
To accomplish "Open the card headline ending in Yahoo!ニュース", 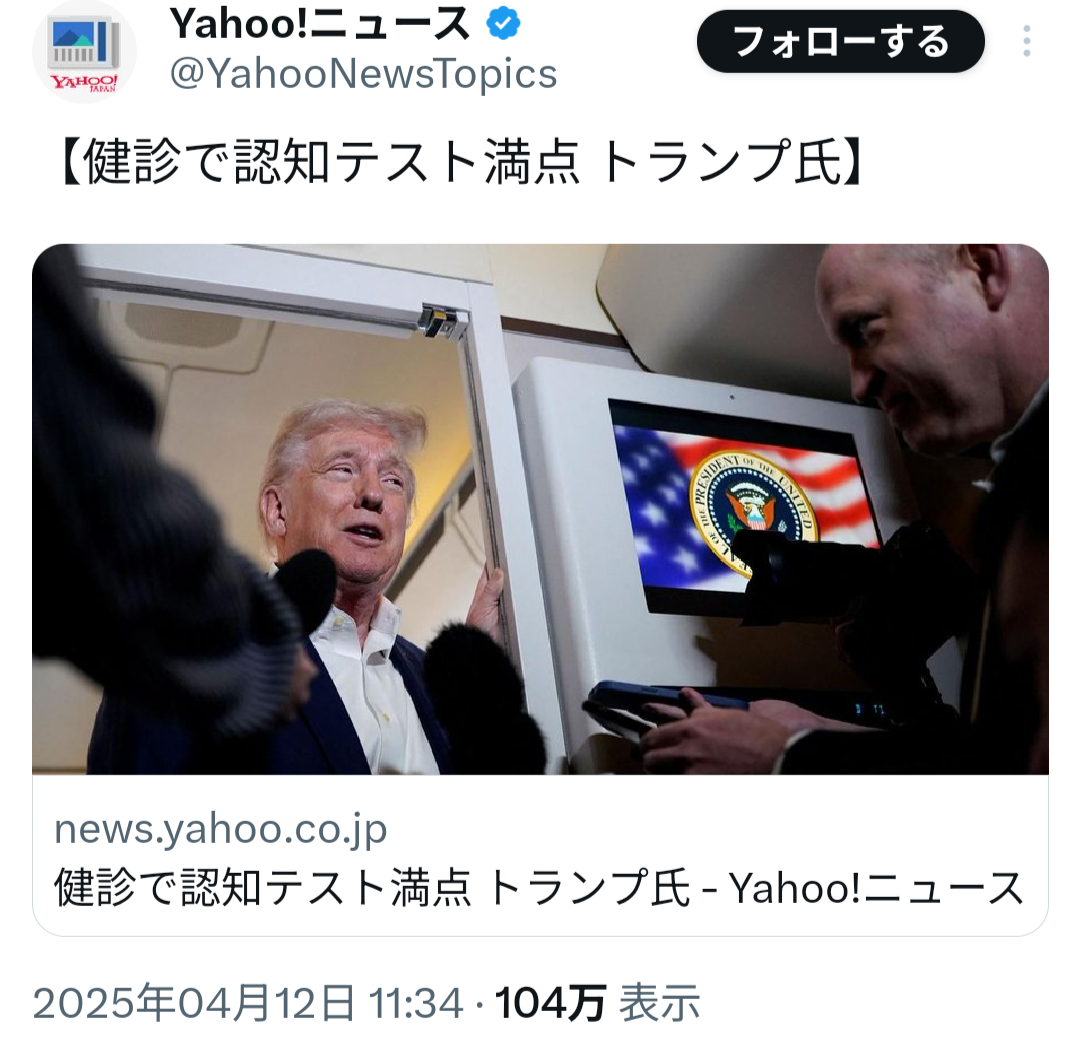I will coord(539,887).
